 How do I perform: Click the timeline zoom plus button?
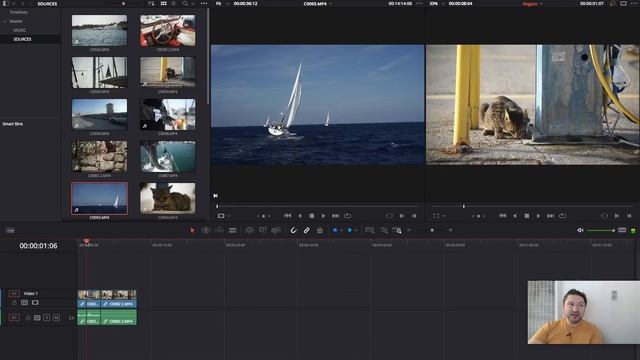(451, 230)
